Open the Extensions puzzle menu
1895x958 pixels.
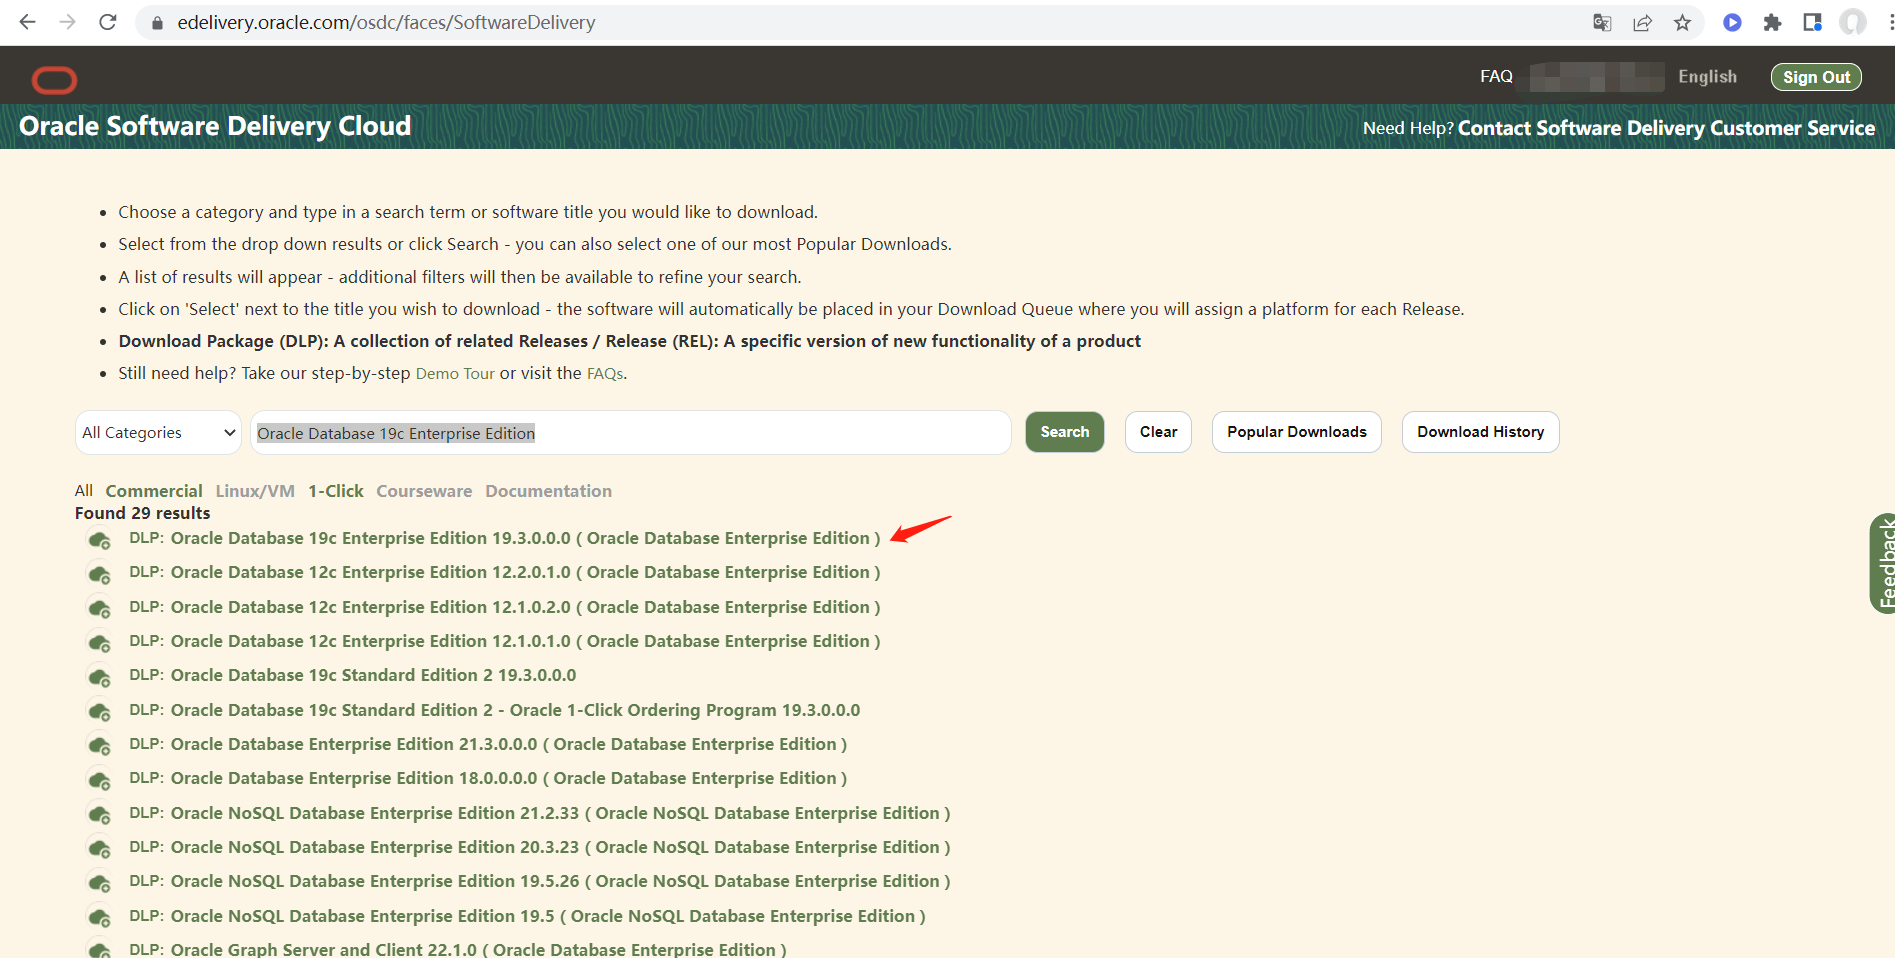click(1772, 23)
